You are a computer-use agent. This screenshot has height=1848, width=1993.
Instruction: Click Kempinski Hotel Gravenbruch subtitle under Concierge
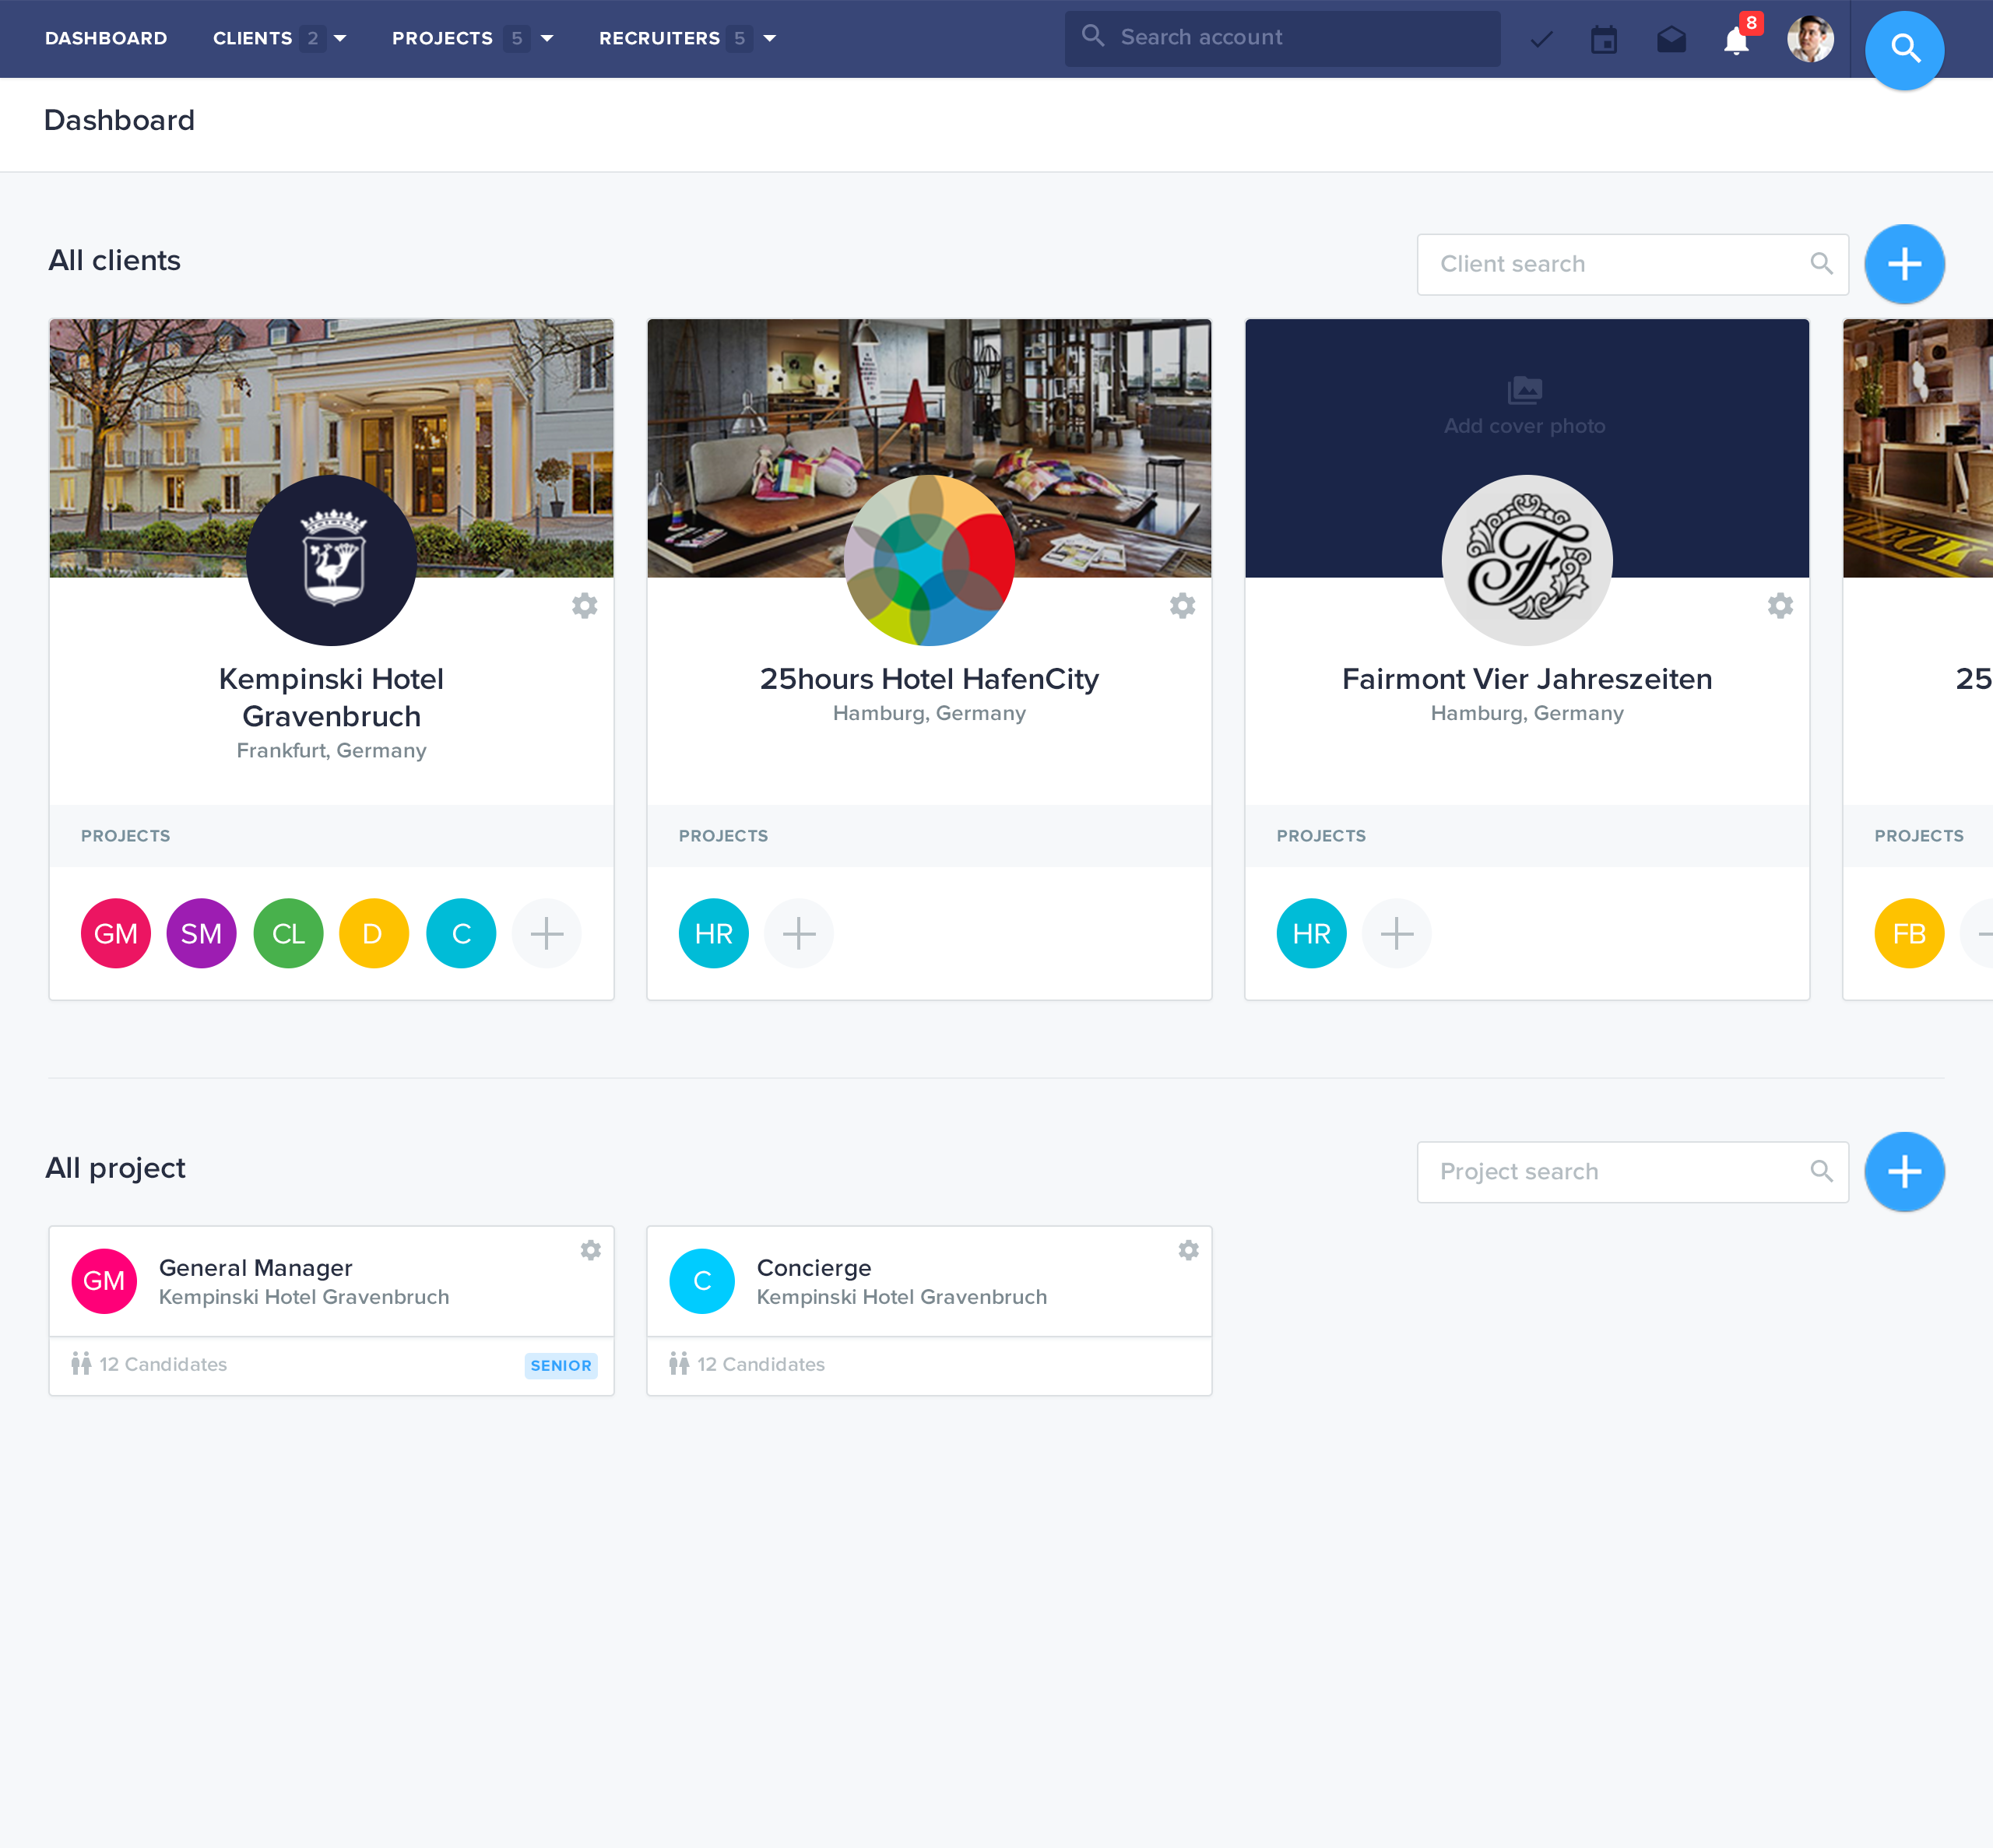902,1297
